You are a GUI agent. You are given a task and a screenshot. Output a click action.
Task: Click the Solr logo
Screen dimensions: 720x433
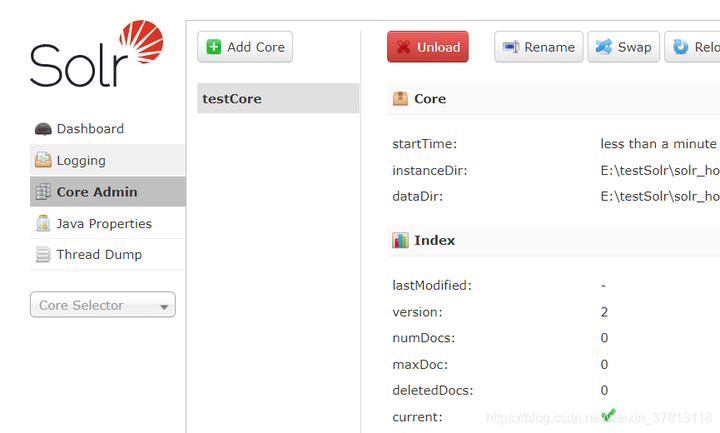tap(95, 57)
